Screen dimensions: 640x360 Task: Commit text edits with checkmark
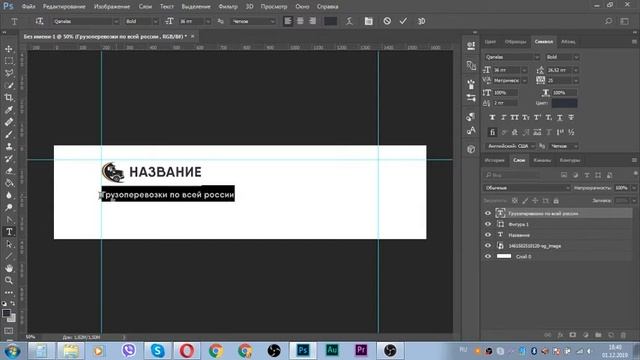coord(403,21)
